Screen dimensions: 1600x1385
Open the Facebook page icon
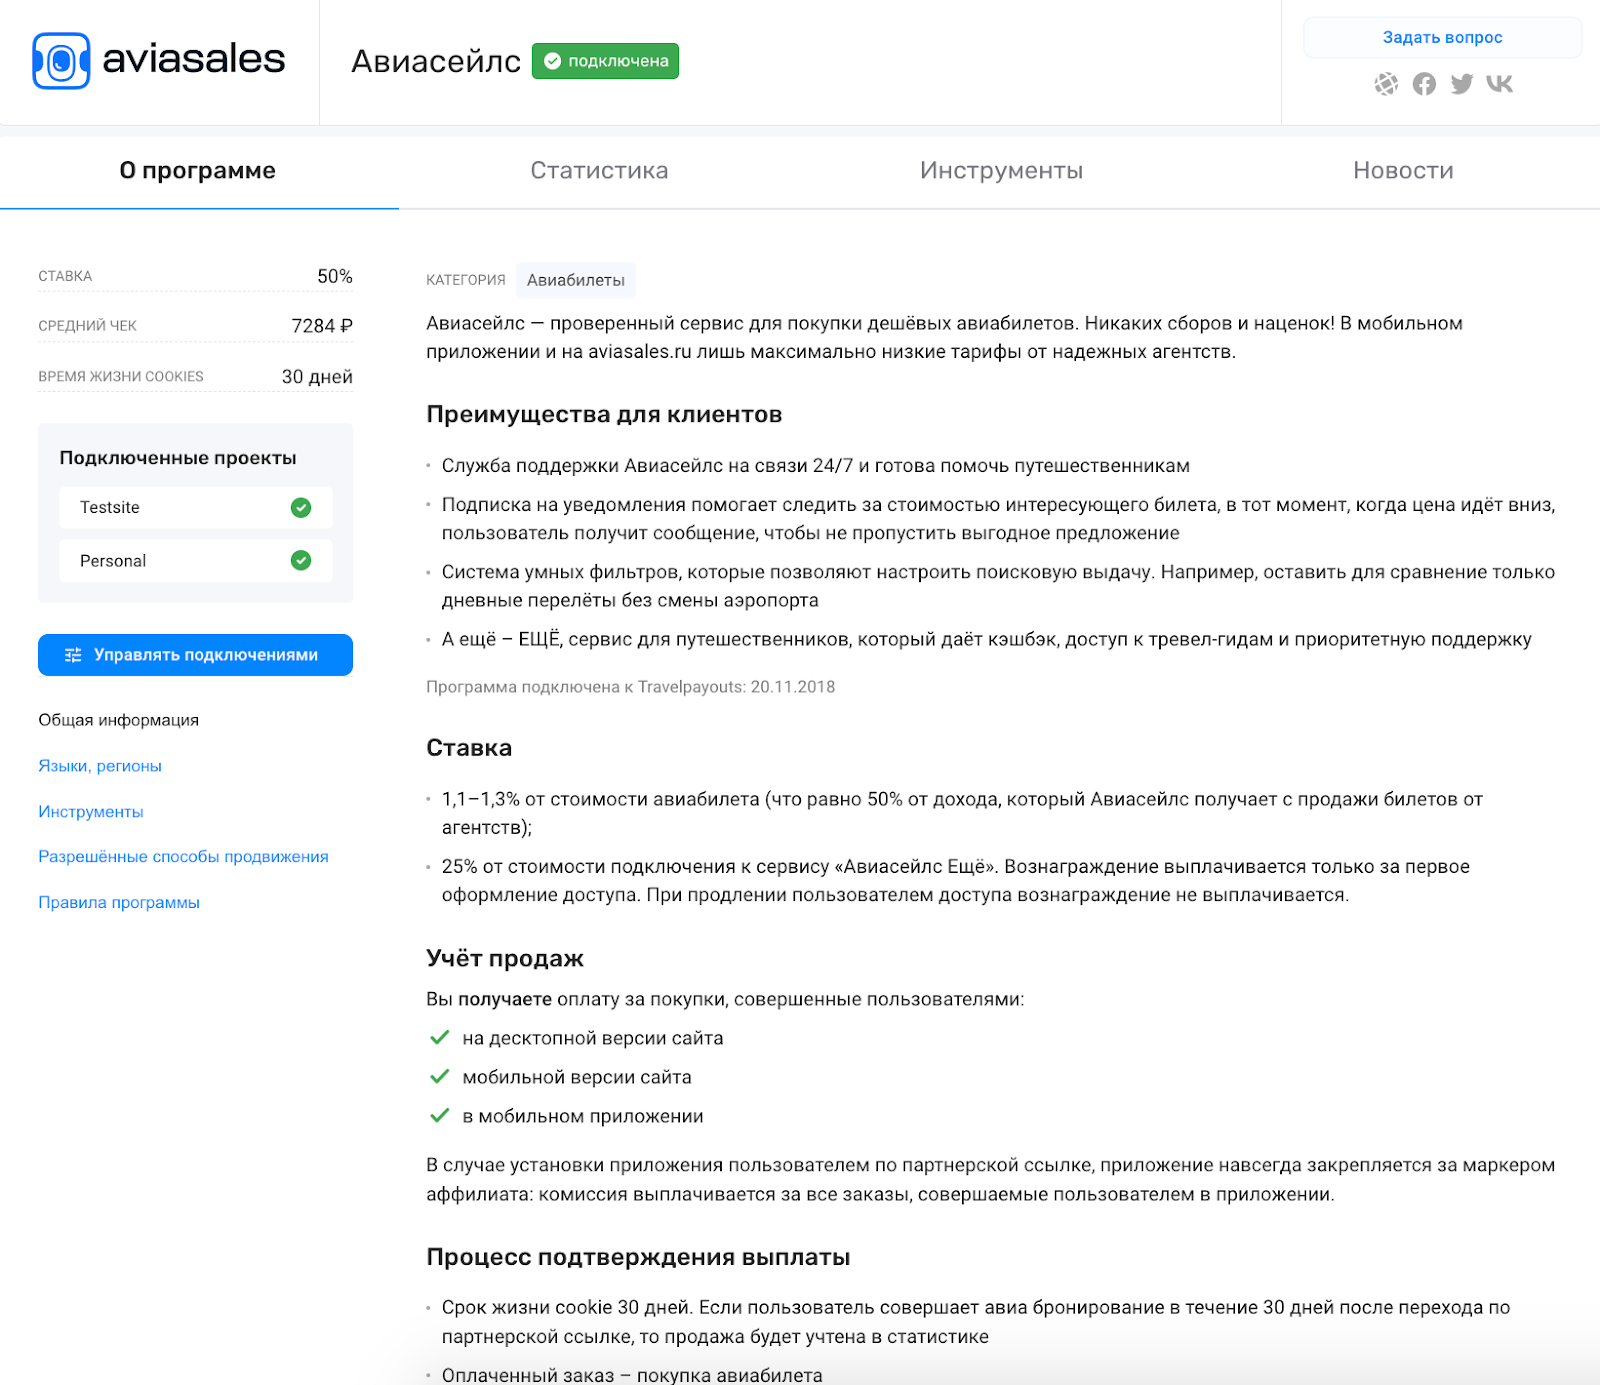click(x=1424, y=84)
